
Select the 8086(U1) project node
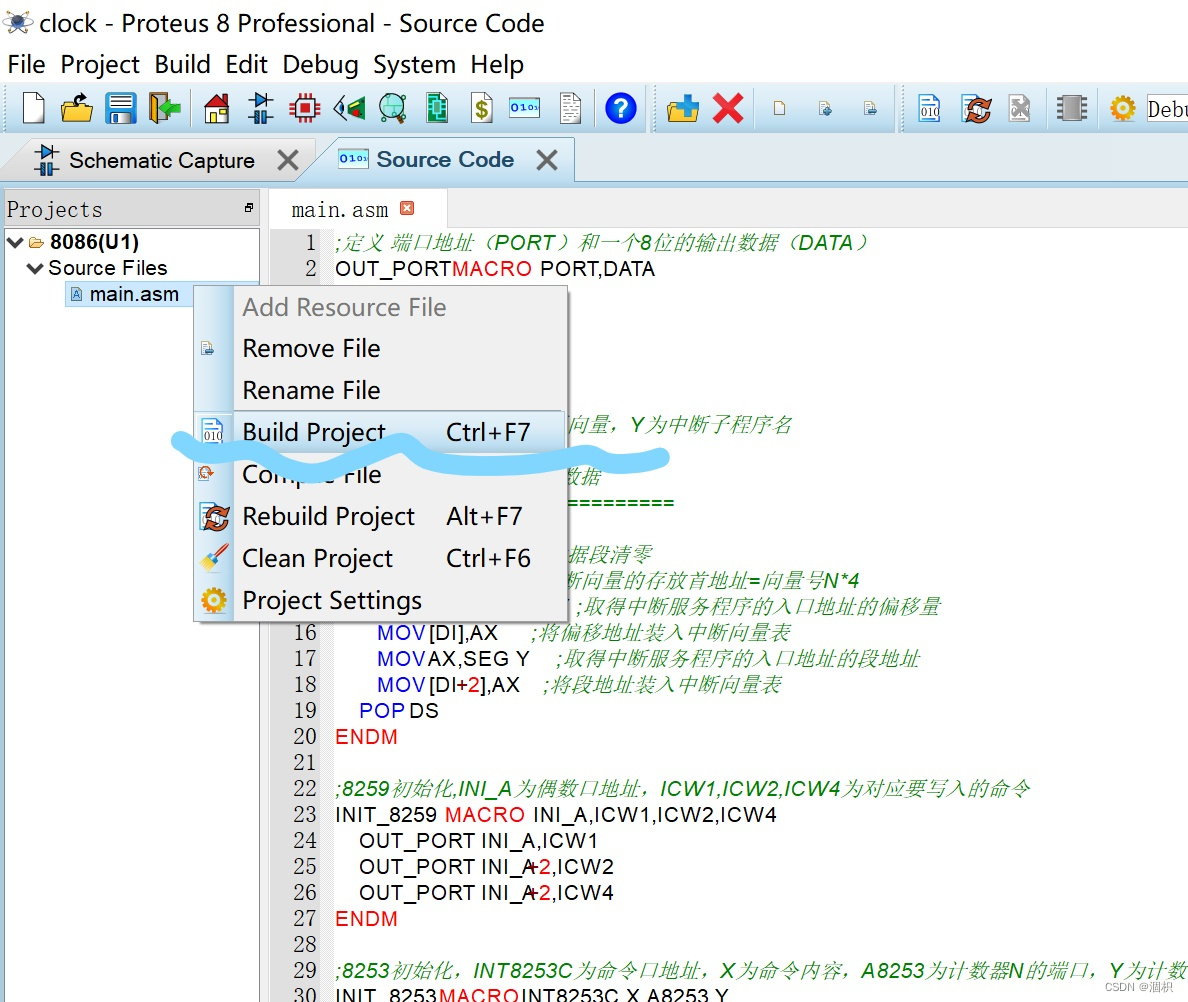coord(94,242)
